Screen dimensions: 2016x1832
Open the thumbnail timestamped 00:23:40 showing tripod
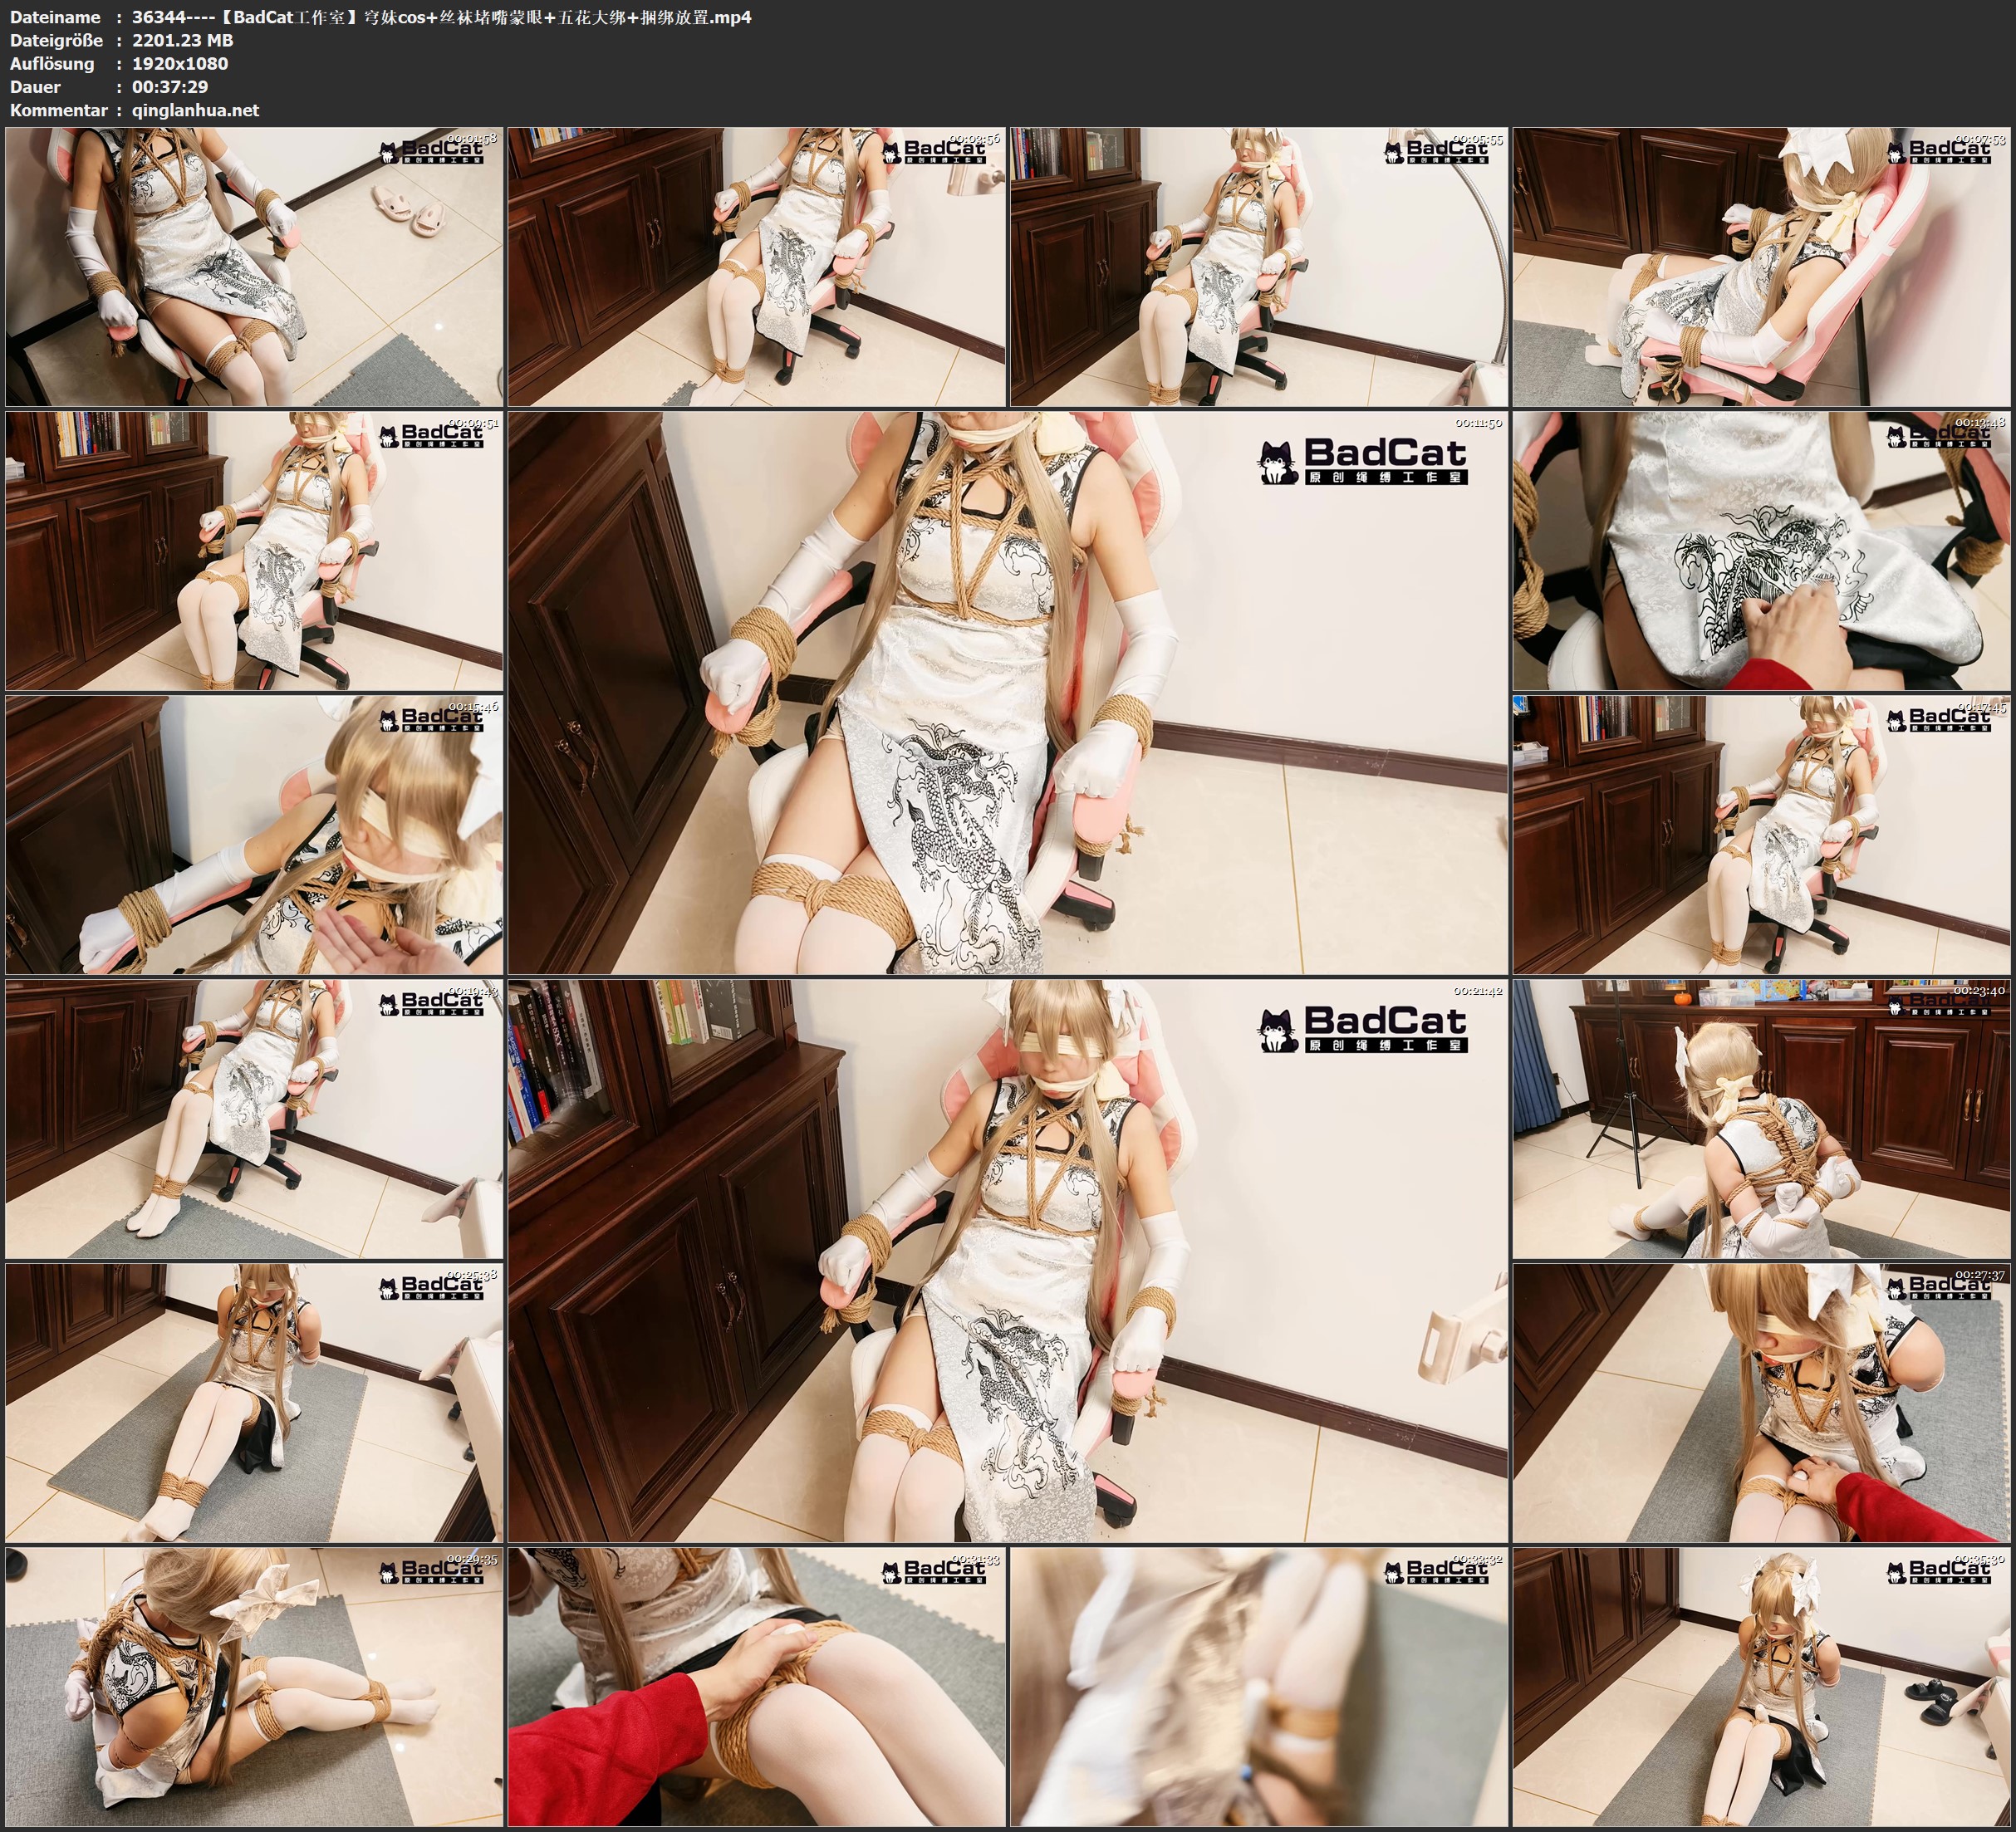[1762, 1119]
